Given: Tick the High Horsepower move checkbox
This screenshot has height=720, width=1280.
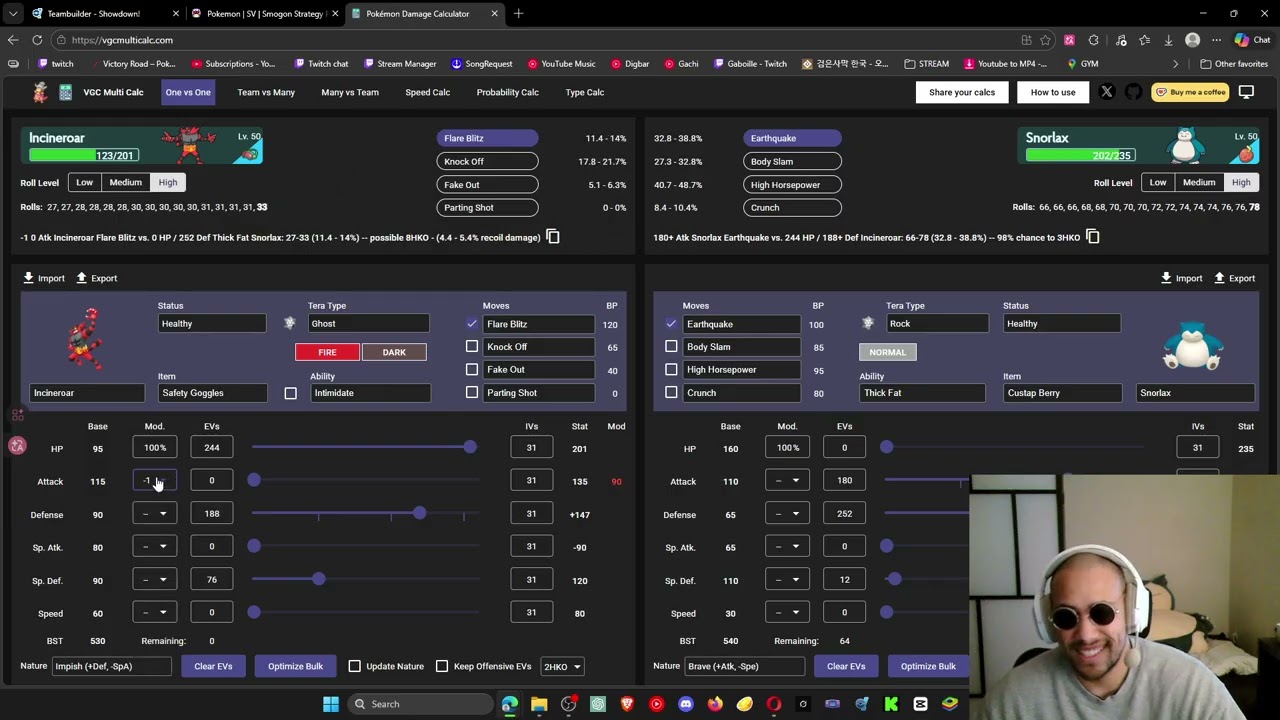Looking at the screenshot, I should coord(671,370).
